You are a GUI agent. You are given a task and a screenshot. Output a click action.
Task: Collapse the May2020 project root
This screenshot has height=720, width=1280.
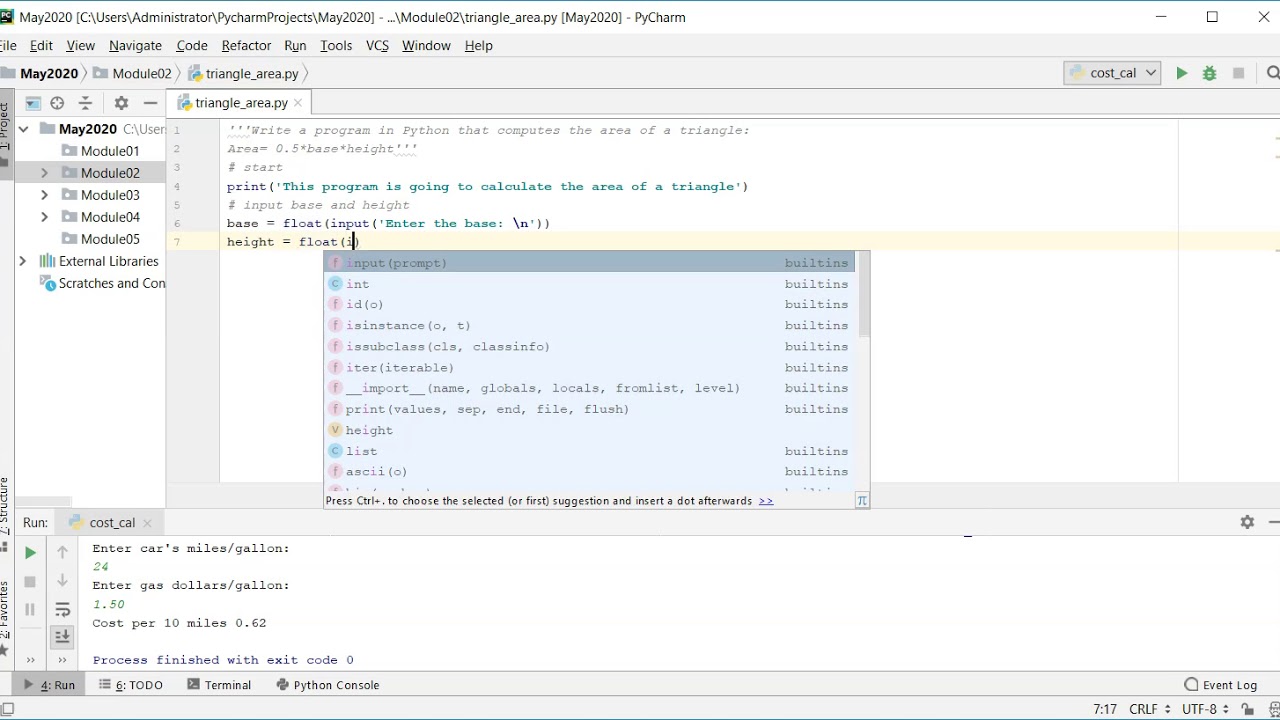click(x=23, y=129)
